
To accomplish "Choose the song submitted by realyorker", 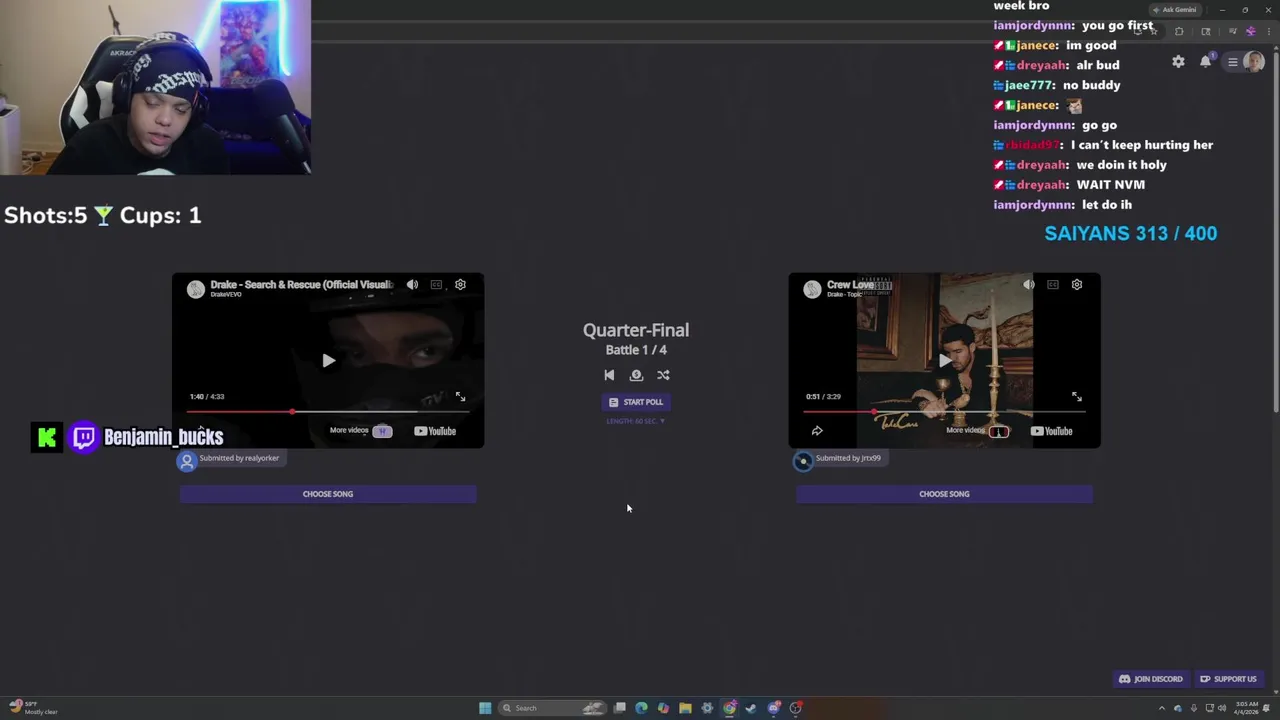I will [328, 494].
